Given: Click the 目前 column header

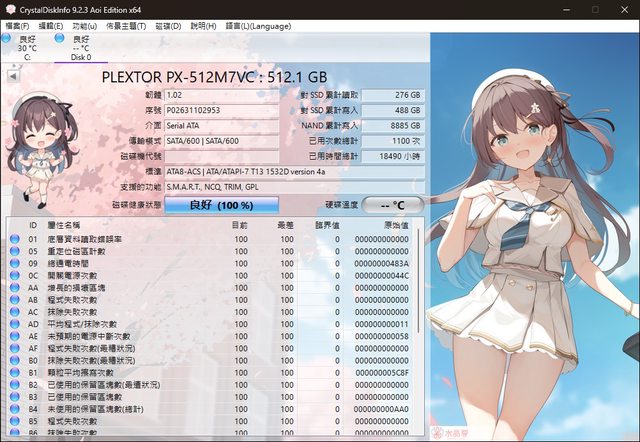Looking at the screenshot, I should [240, 225].
